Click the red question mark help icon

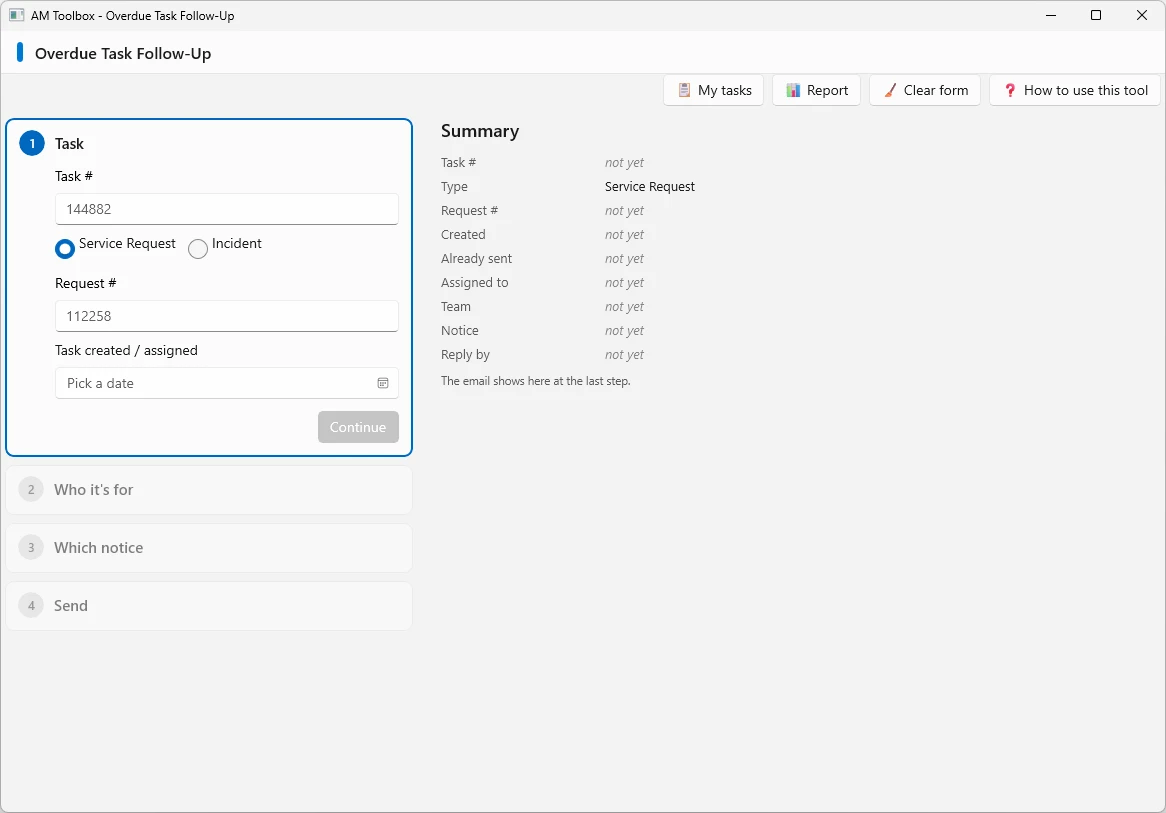pos(1010,90)
